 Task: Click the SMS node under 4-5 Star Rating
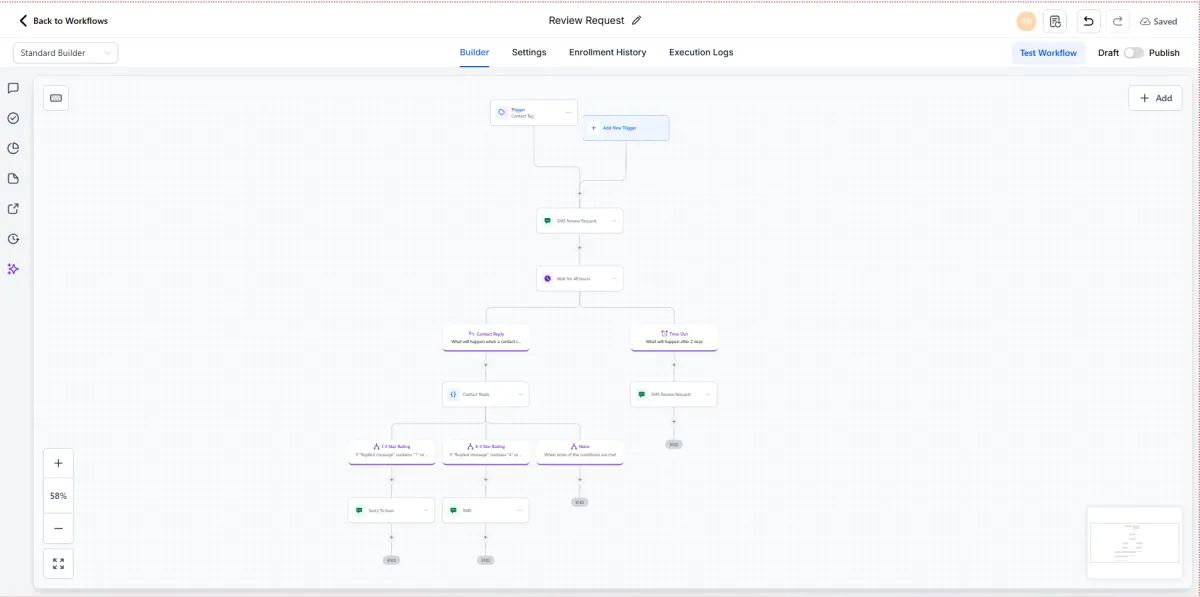tap(486, 510)
